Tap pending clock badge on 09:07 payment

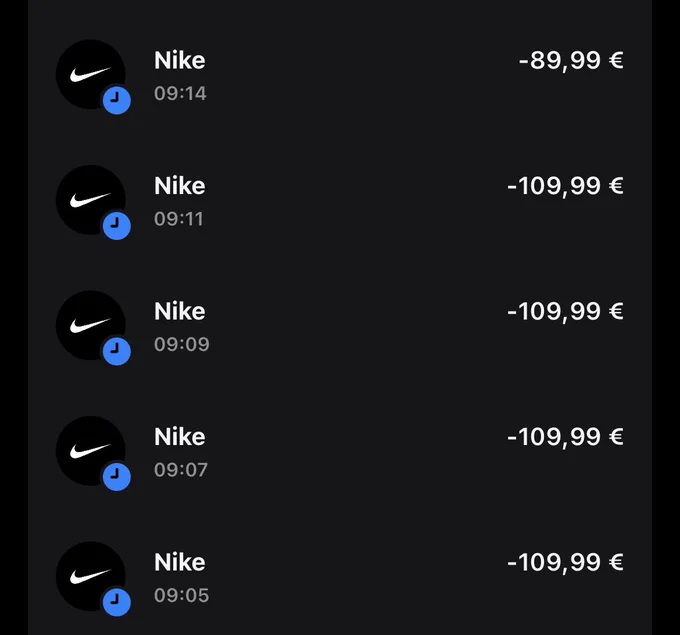coord(117,477)
